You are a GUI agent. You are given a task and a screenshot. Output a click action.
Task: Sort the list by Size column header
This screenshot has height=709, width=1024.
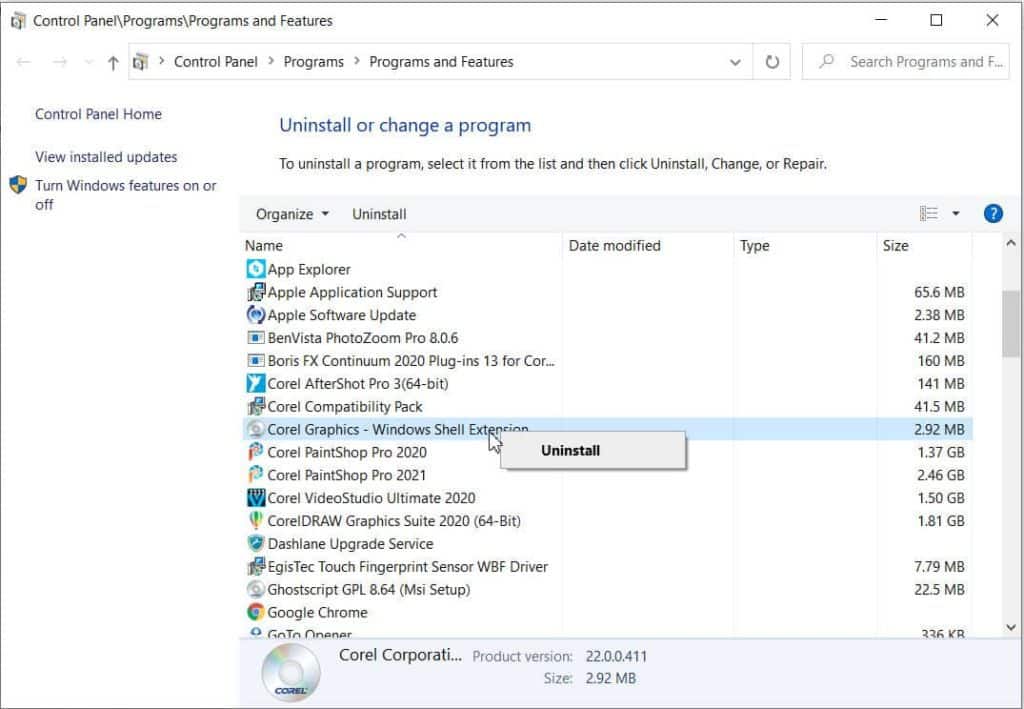(x=895, y=245)
